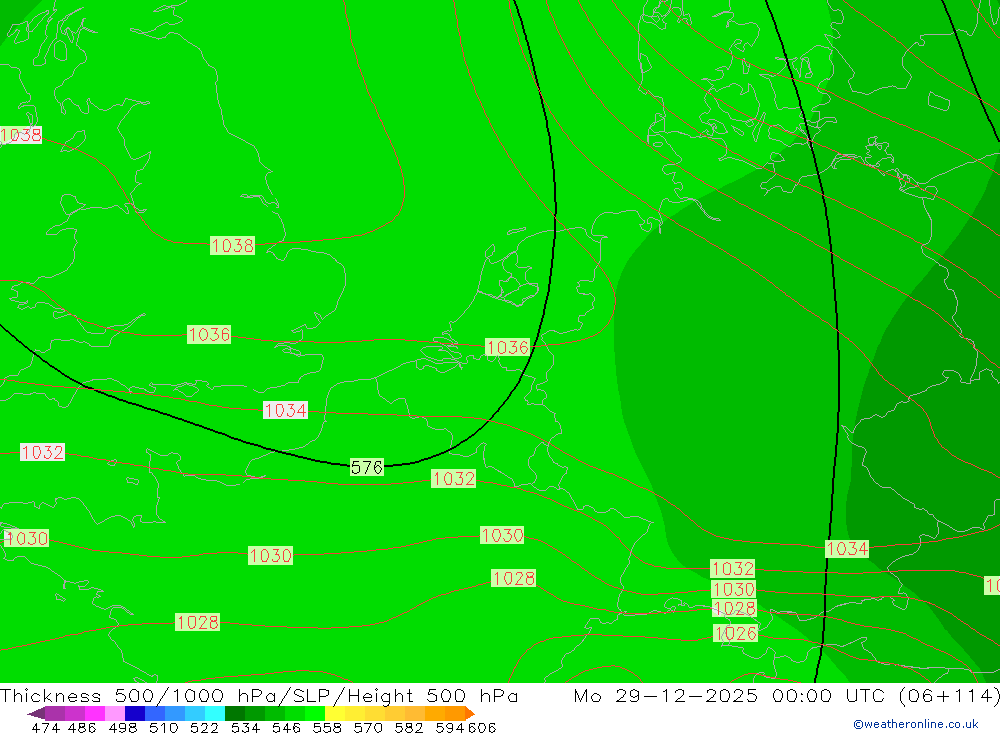This screenshot has width=1000, height=733.
Task: Click the 1028 label directly below central 1030
Action: coord(513,579)
